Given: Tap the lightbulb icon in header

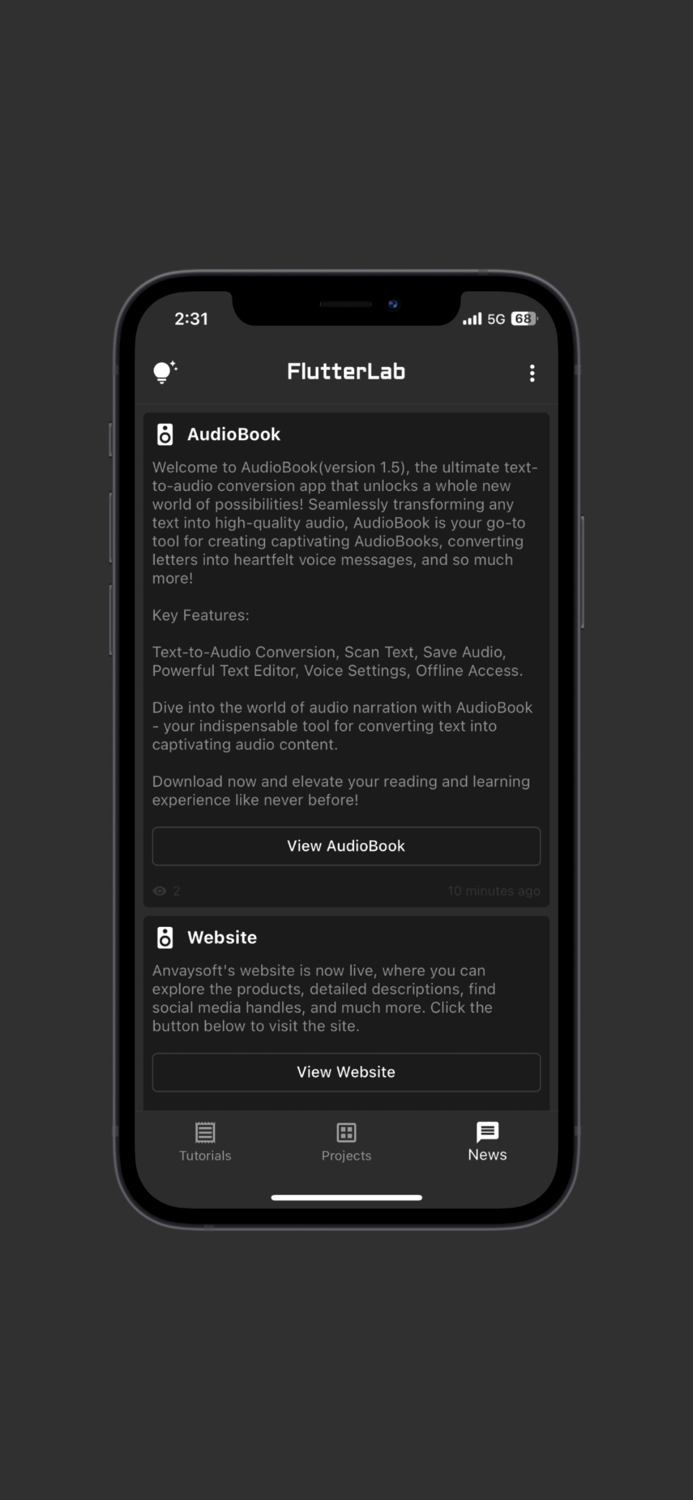Looking at the screenshot, I should pyautogui.click(x=164, y=372).
